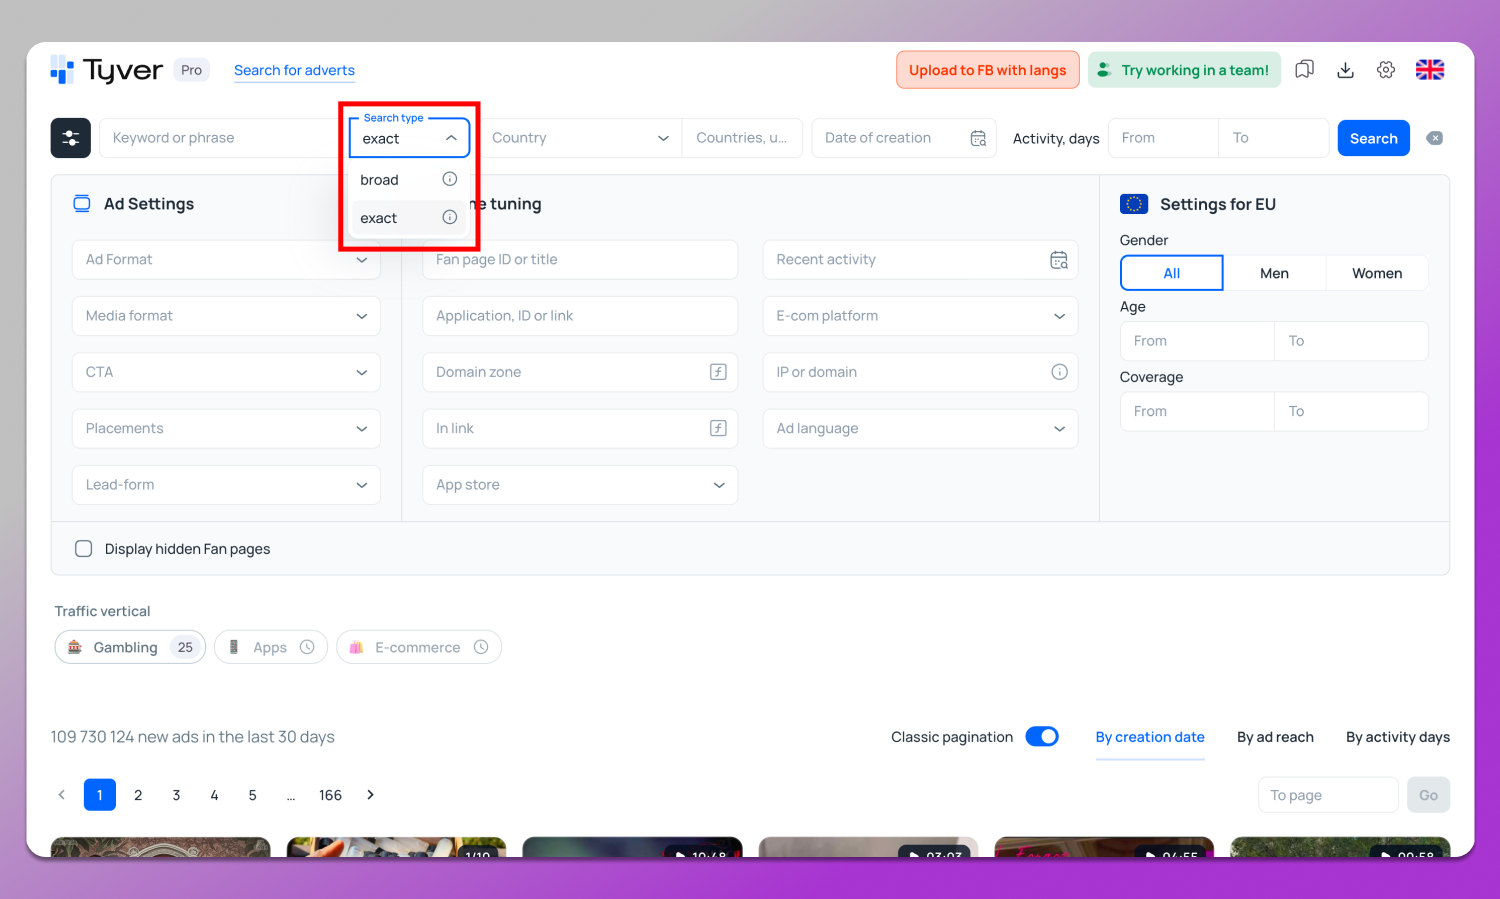Click Upload to FB with langs button
This screenshot has width=1500, height=899.
pyautogui.click(x=987, y=70)
